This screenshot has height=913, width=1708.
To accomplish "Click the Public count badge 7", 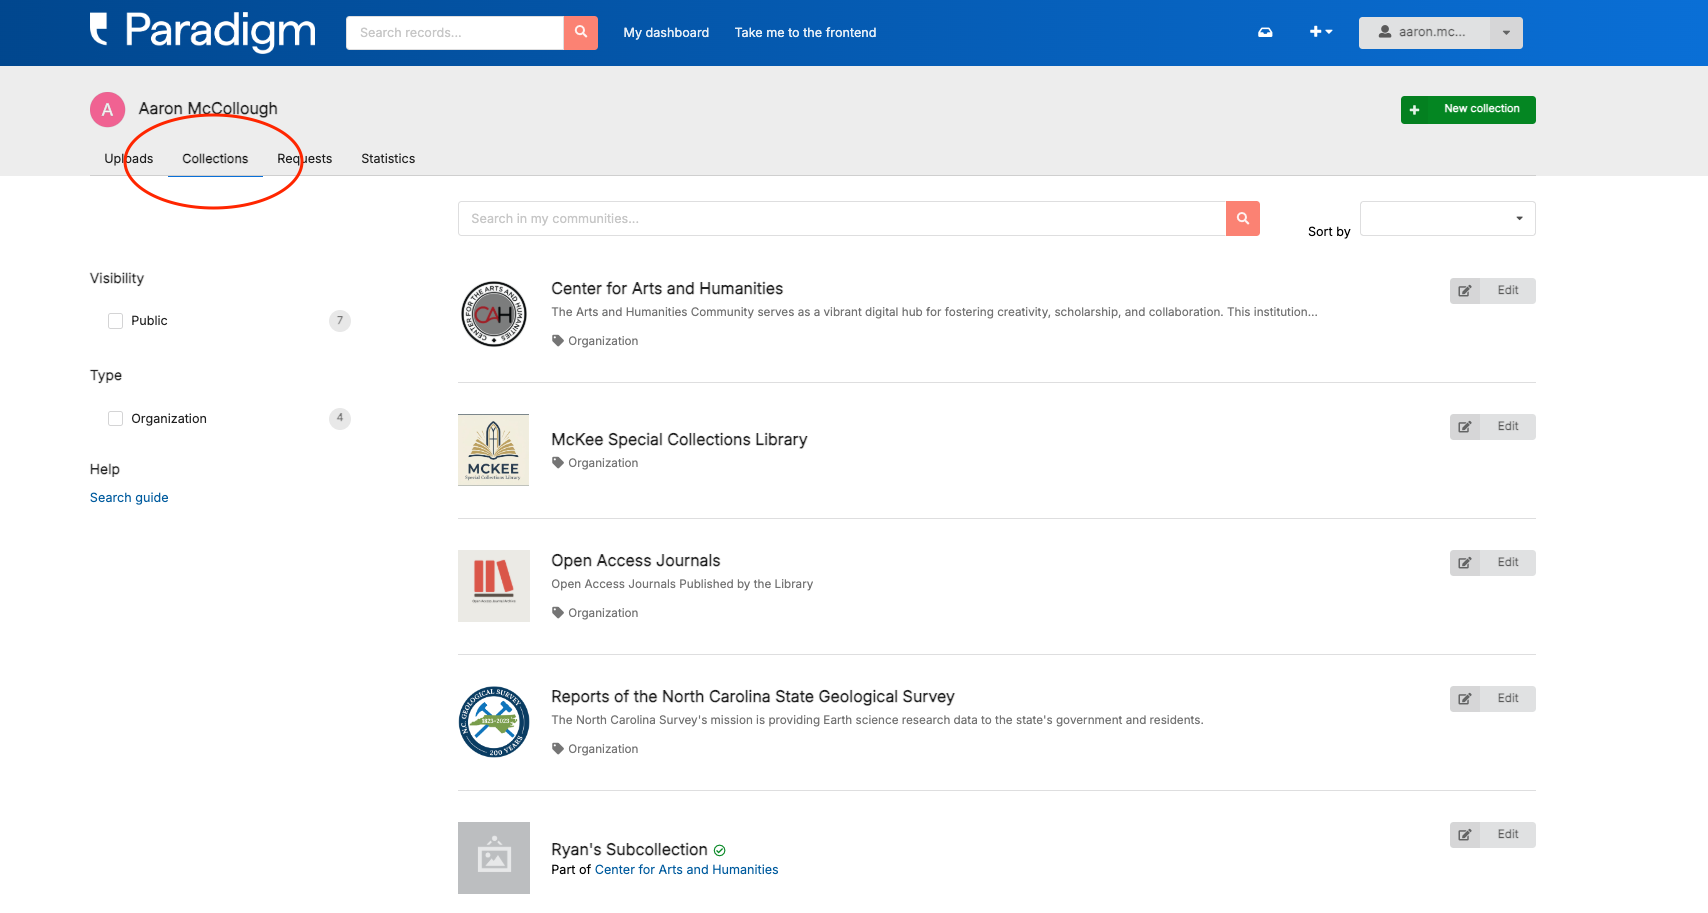I will 340,321.
